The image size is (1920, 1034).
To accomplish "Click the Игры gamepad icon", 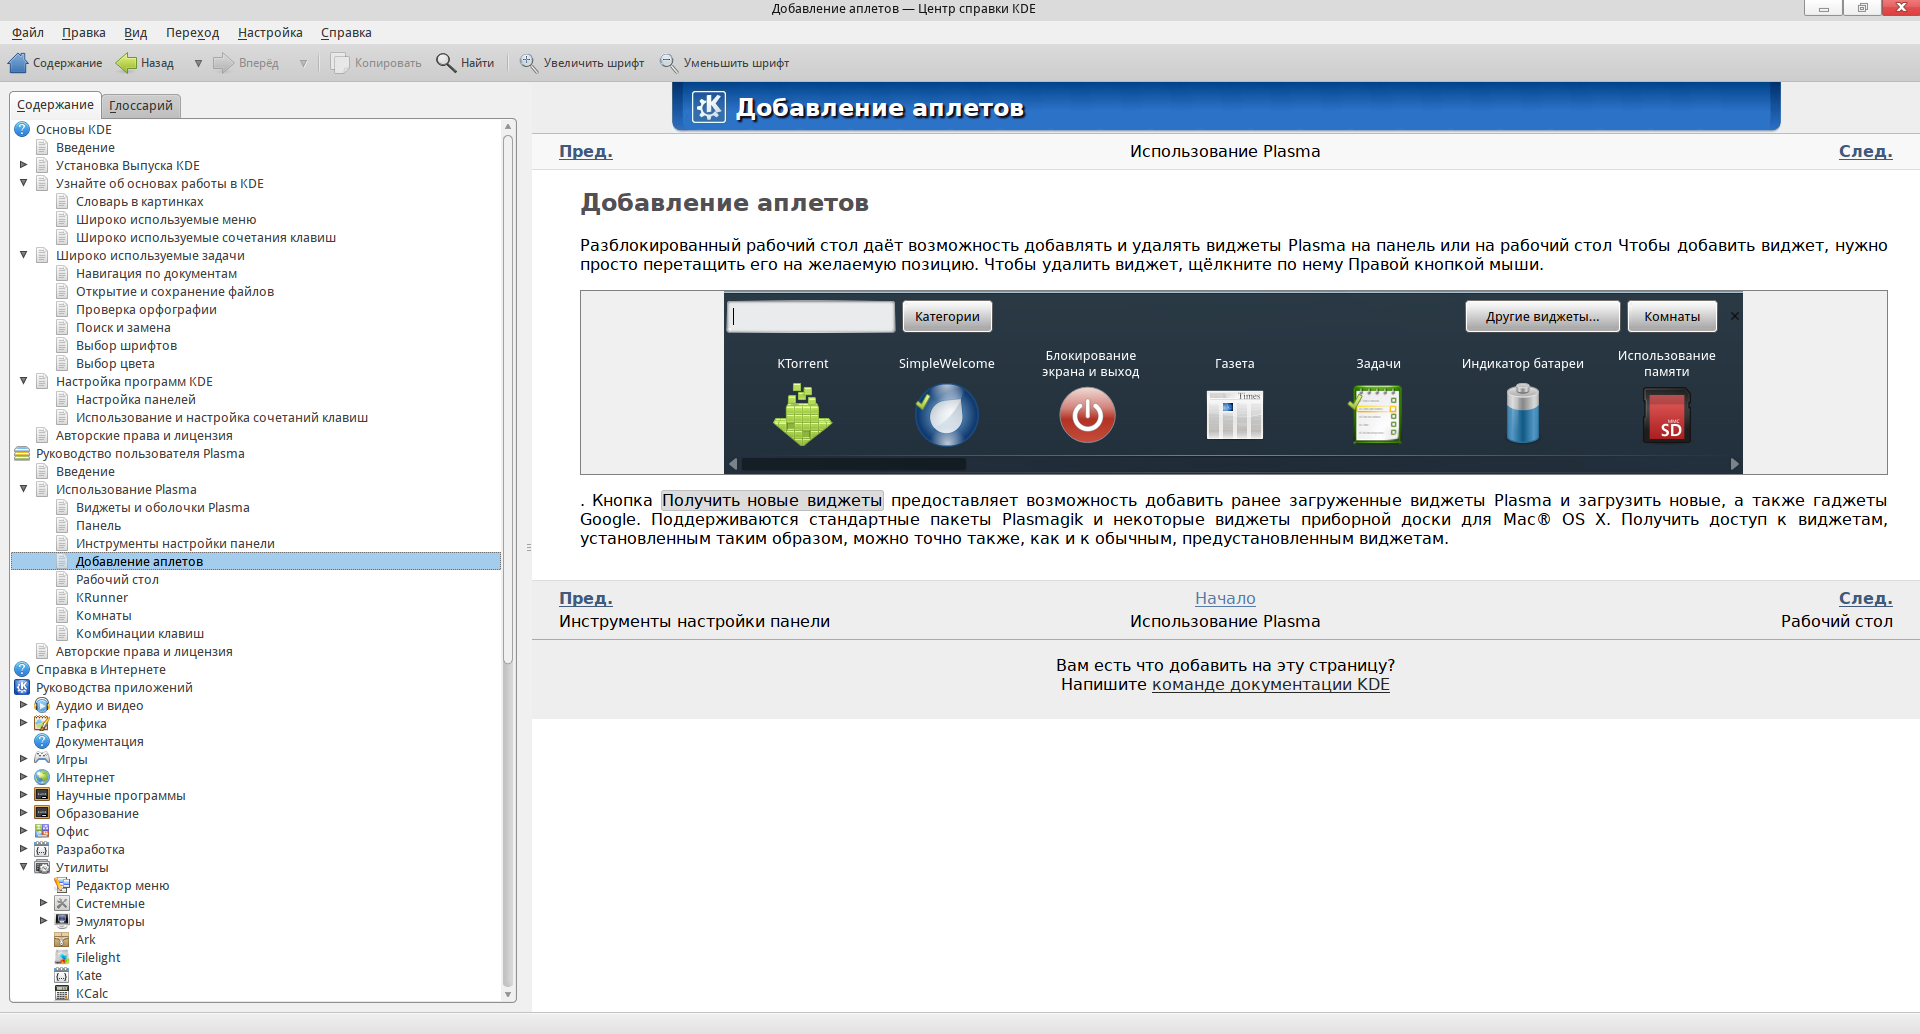I will coord(42,759).
